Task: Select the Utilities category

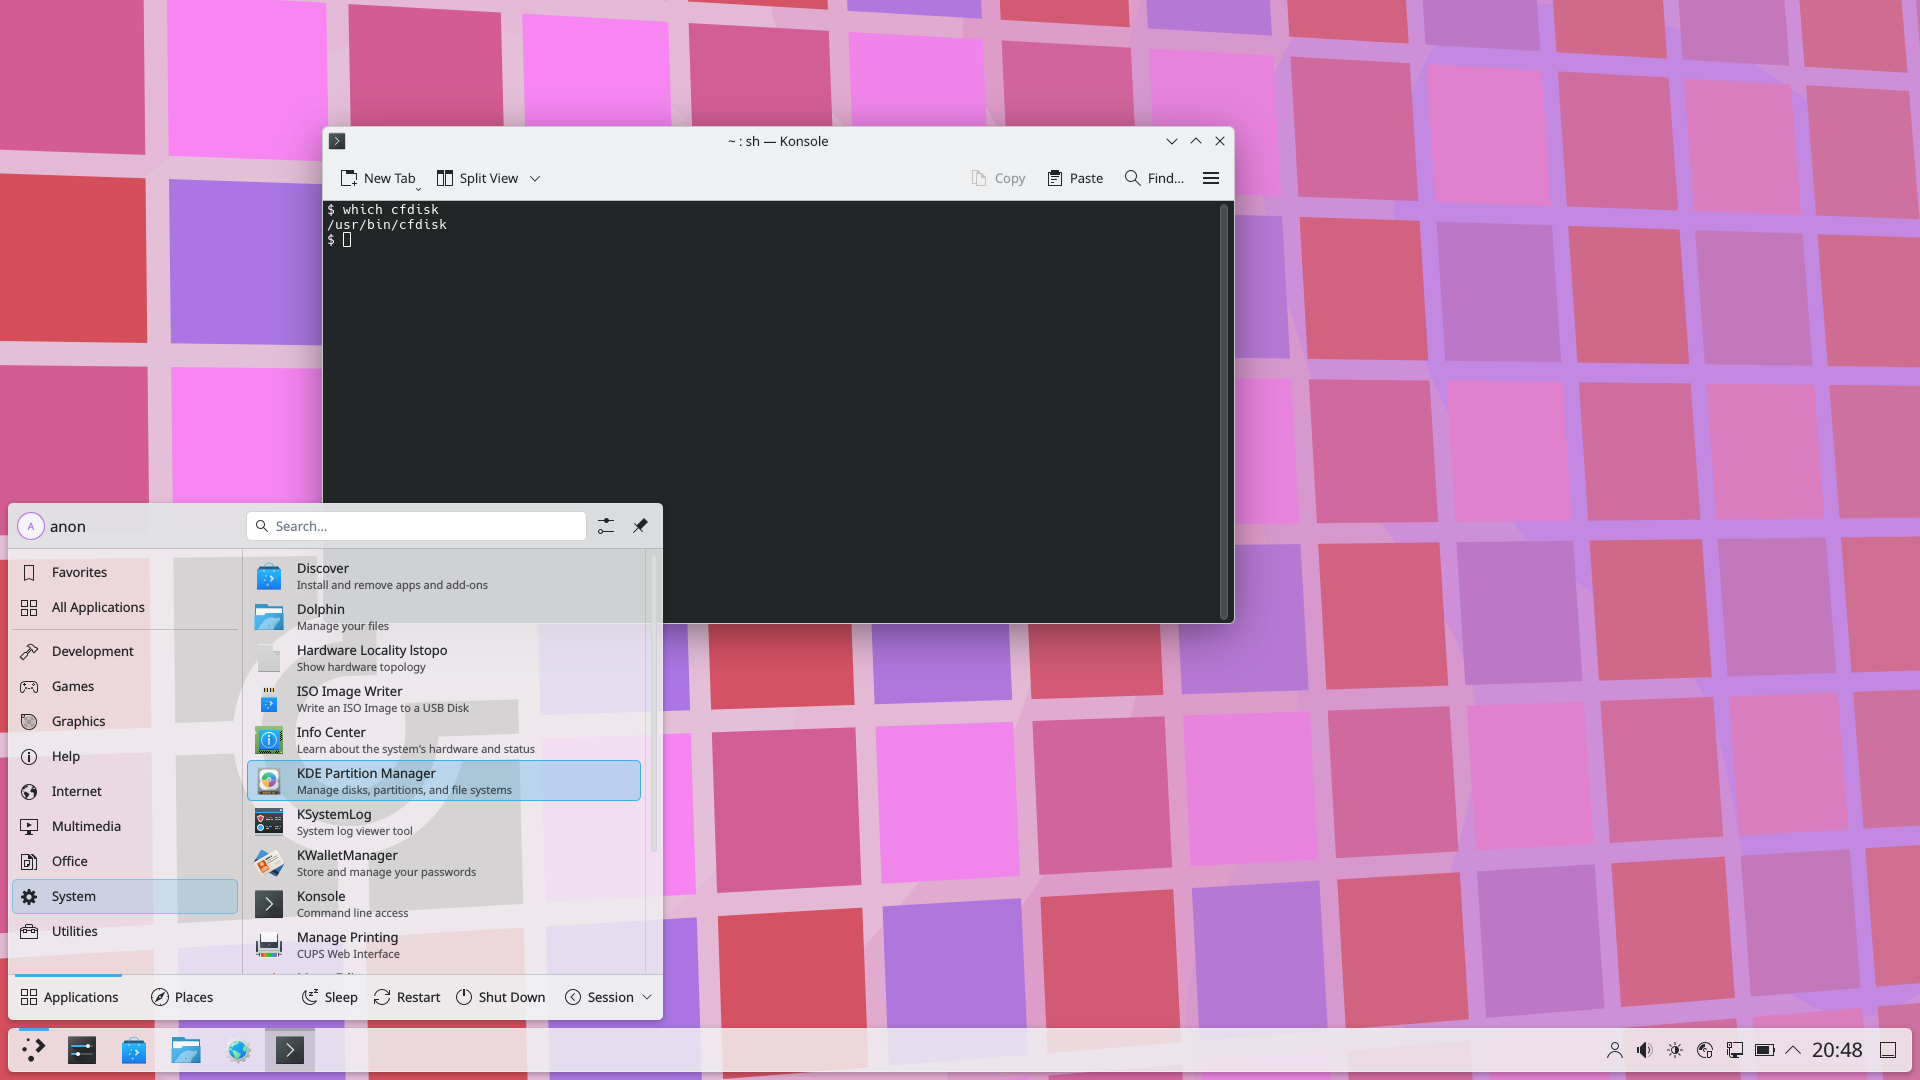Action: pyautogui.click(x=125, y=931)
